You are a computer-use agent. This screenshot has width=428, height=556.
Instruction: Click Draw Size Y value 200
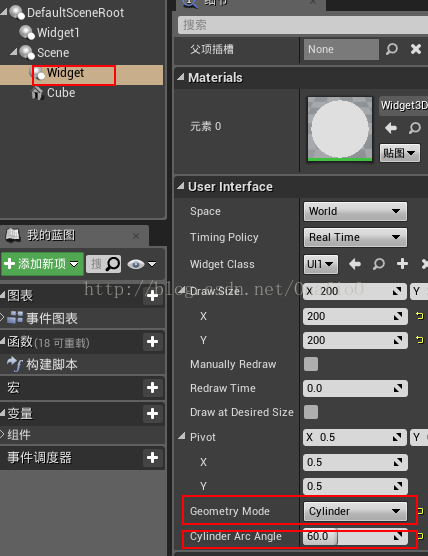pyautogui.click(x=355, y=340)
